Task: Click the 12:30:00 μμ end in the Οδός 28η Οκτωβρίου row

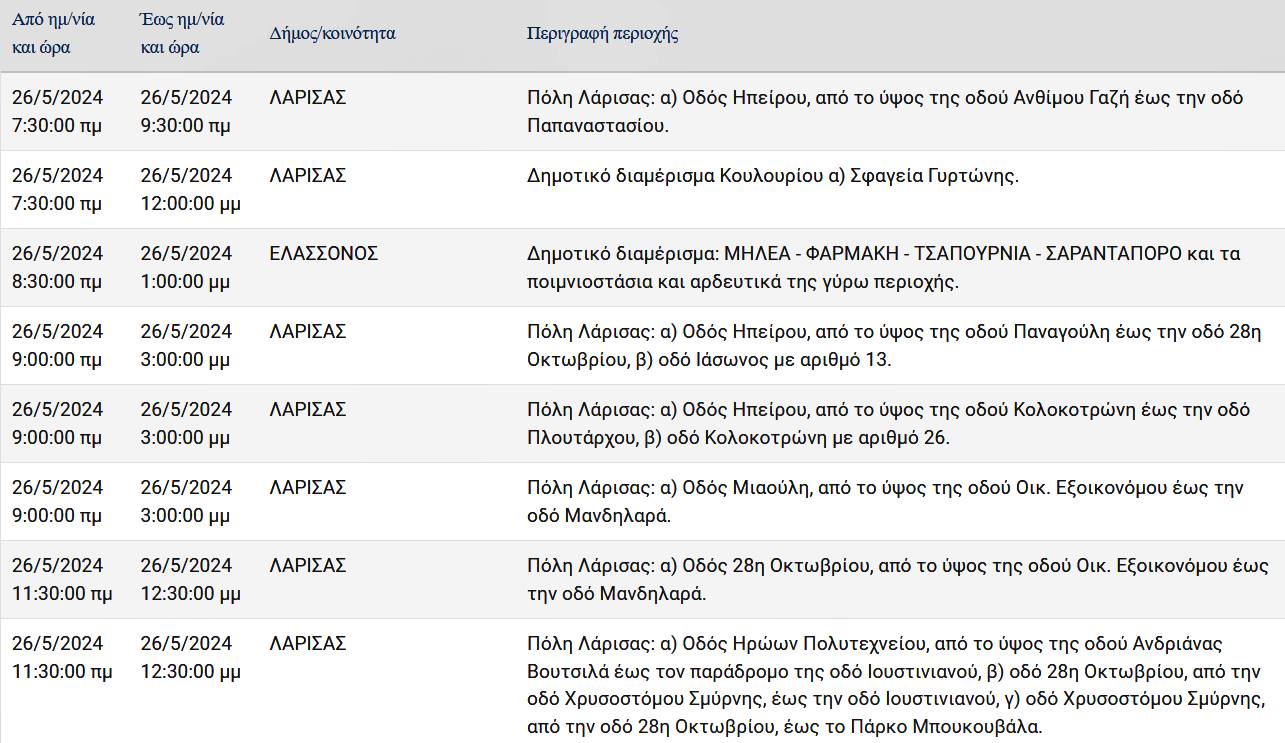Action: pos(191,579)
